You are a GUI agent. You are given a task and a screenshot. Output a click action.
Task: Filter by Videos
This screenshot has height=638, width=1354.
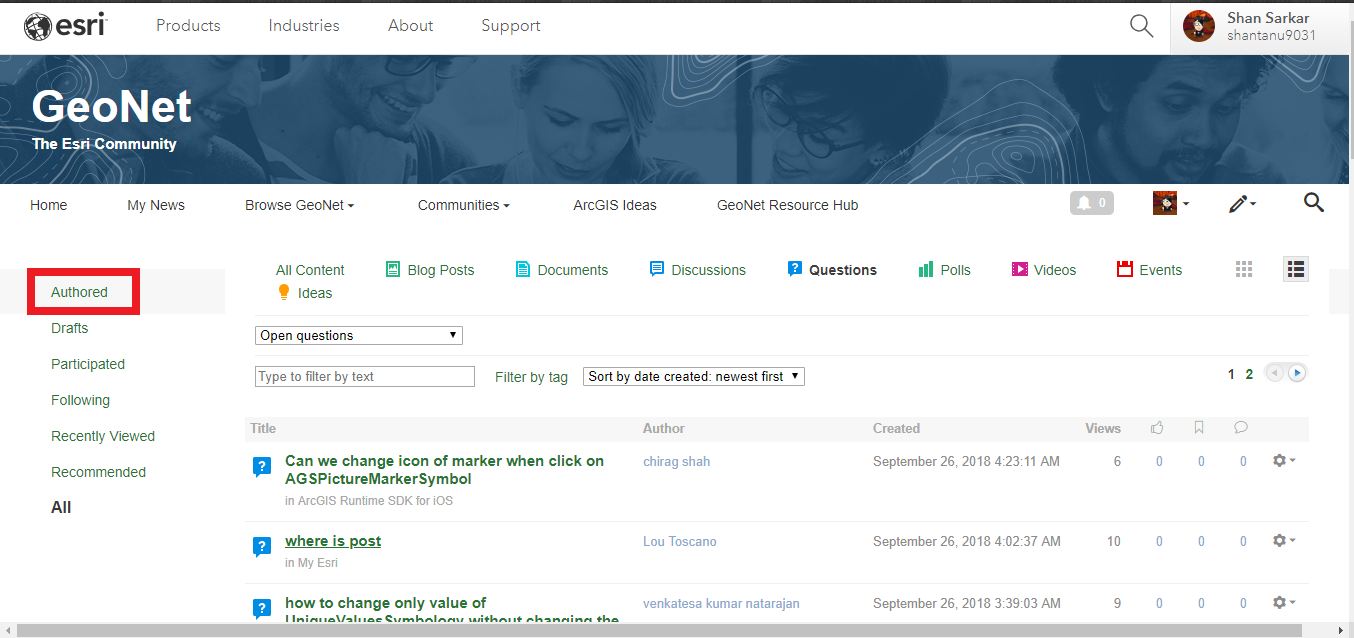[x=1044, y=270]
